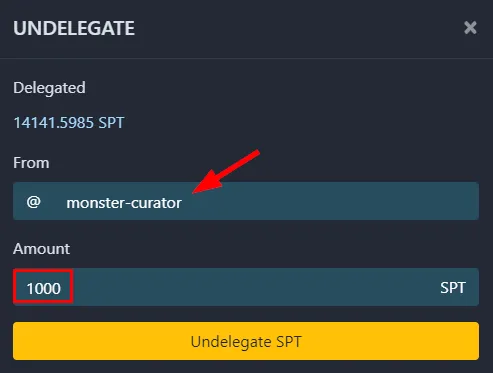Focus the monster-curator account input

click(x=246, y=201)
